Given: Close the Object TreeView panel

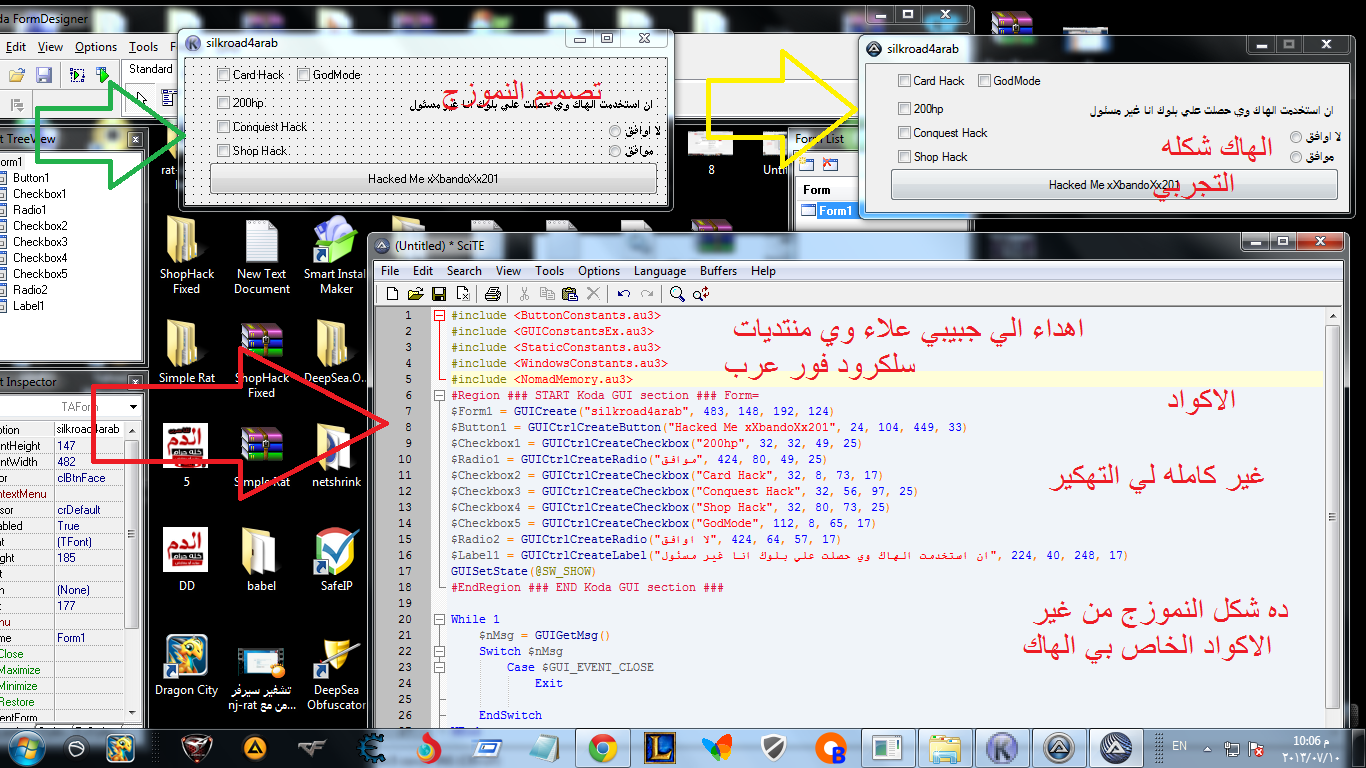Looking at the screenshot, I should point(135,140).
